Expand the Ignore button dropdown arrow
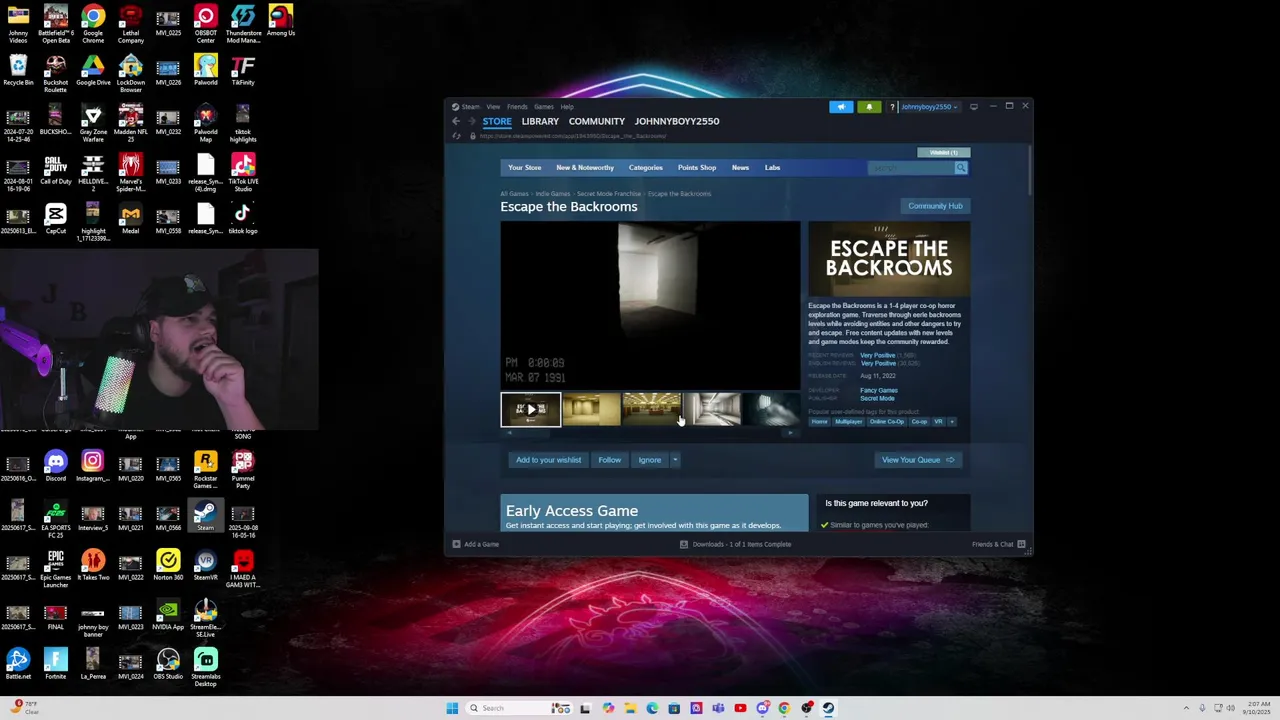Viewport: 1280px width, 720px height. tap(675, 460)
